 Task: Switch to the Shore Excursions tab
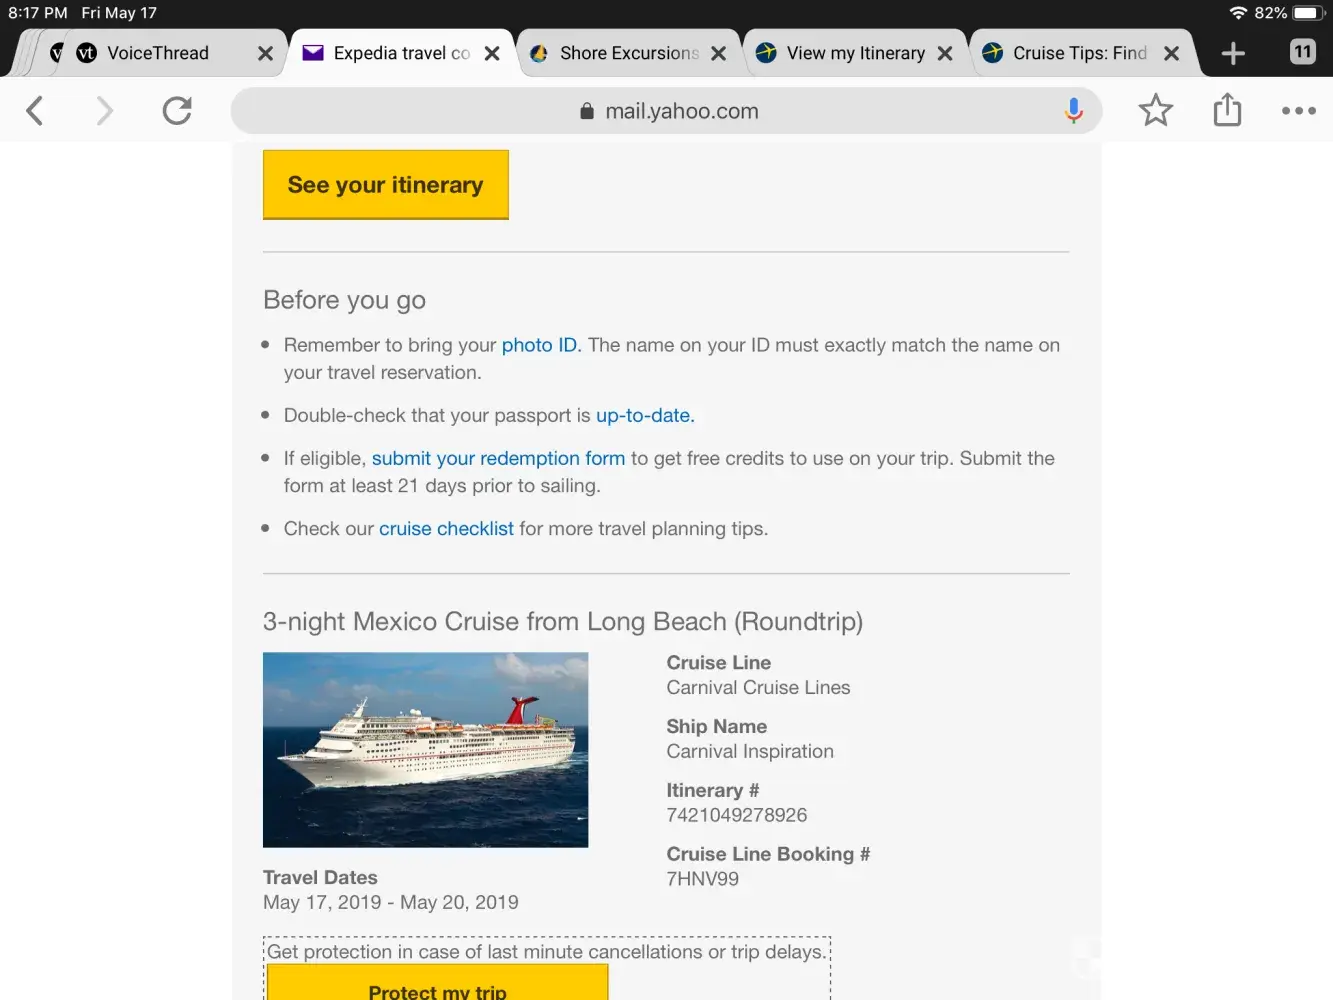pyautogui.click(x=628, y=53)
